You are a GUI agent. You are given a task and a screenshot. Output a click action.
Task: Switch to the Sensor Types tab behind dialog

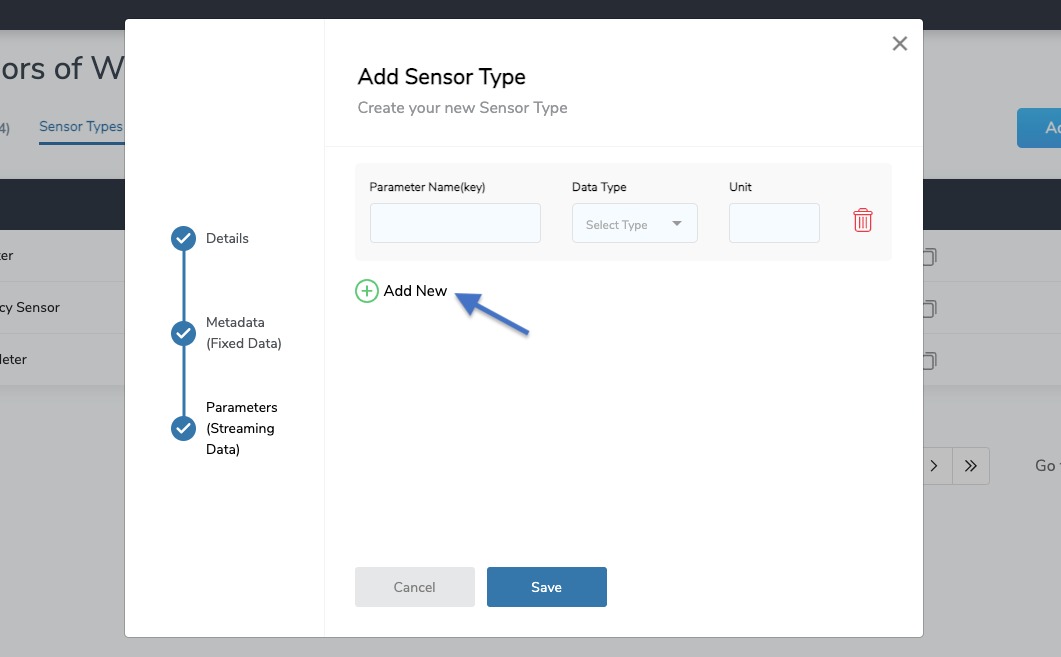tap(81, 127)
